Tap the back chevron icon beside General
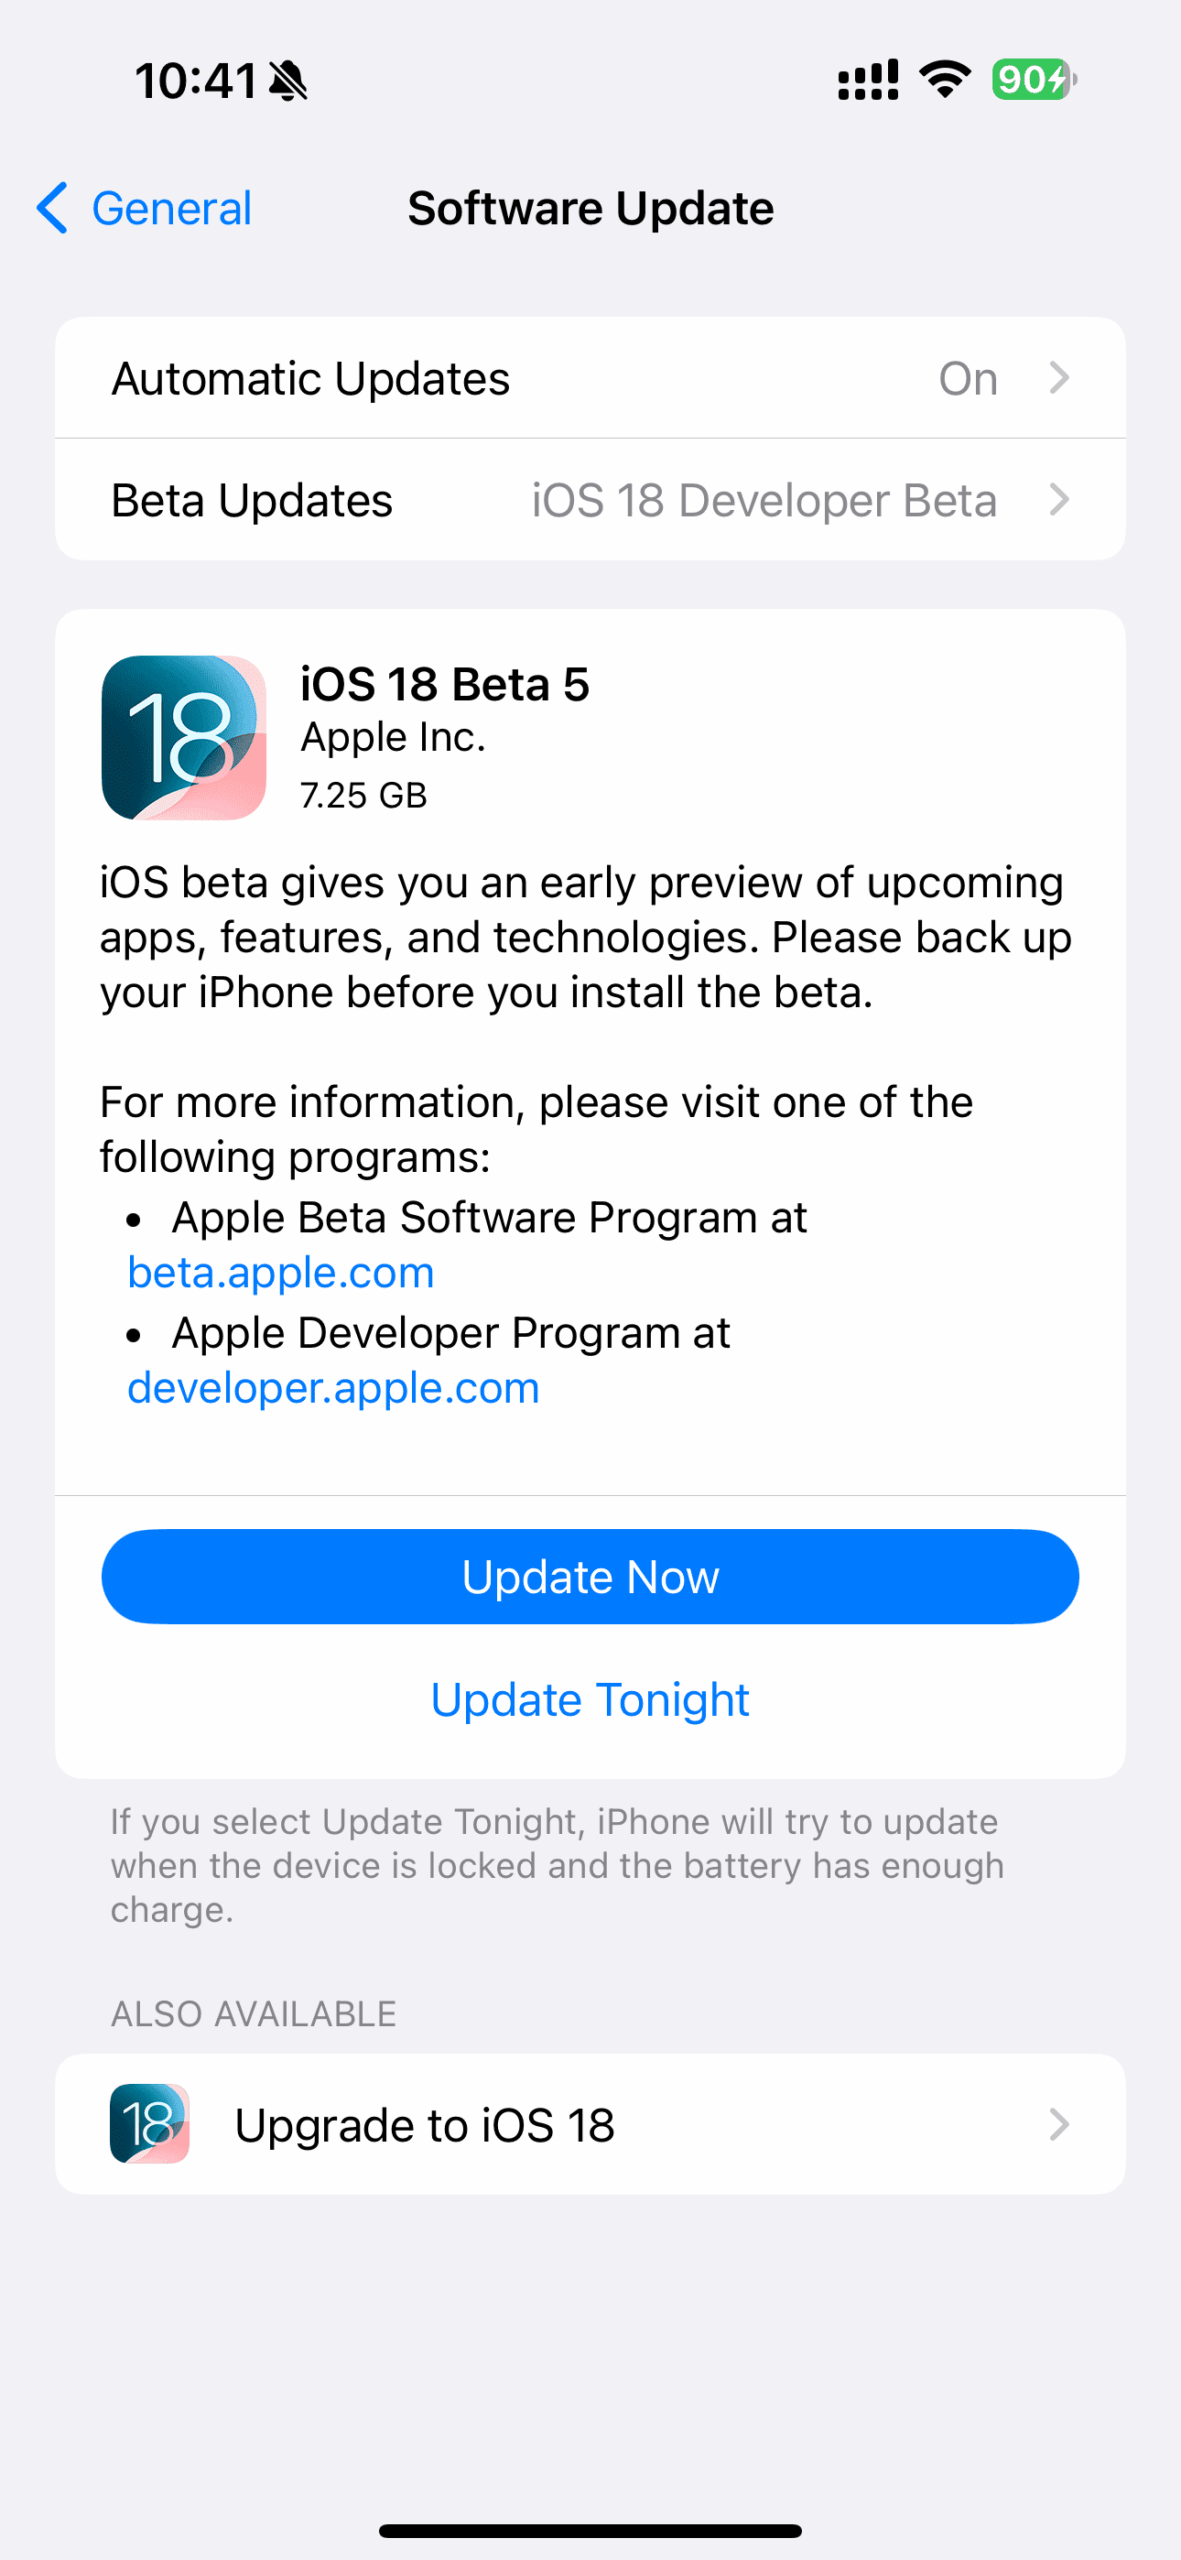 52,208
